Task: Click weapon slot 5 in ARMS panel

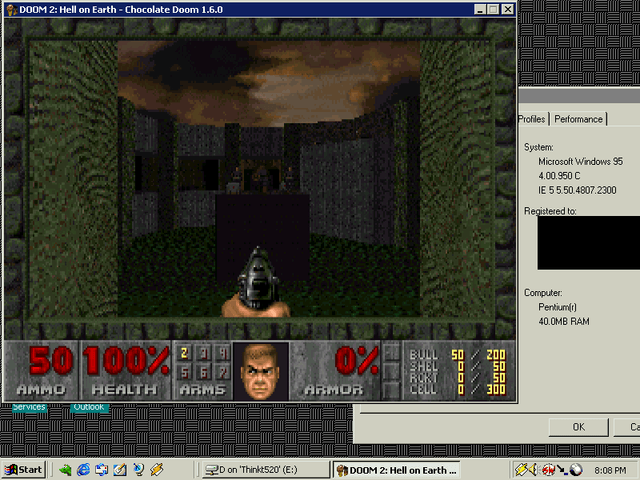Action: coord(184,372)
